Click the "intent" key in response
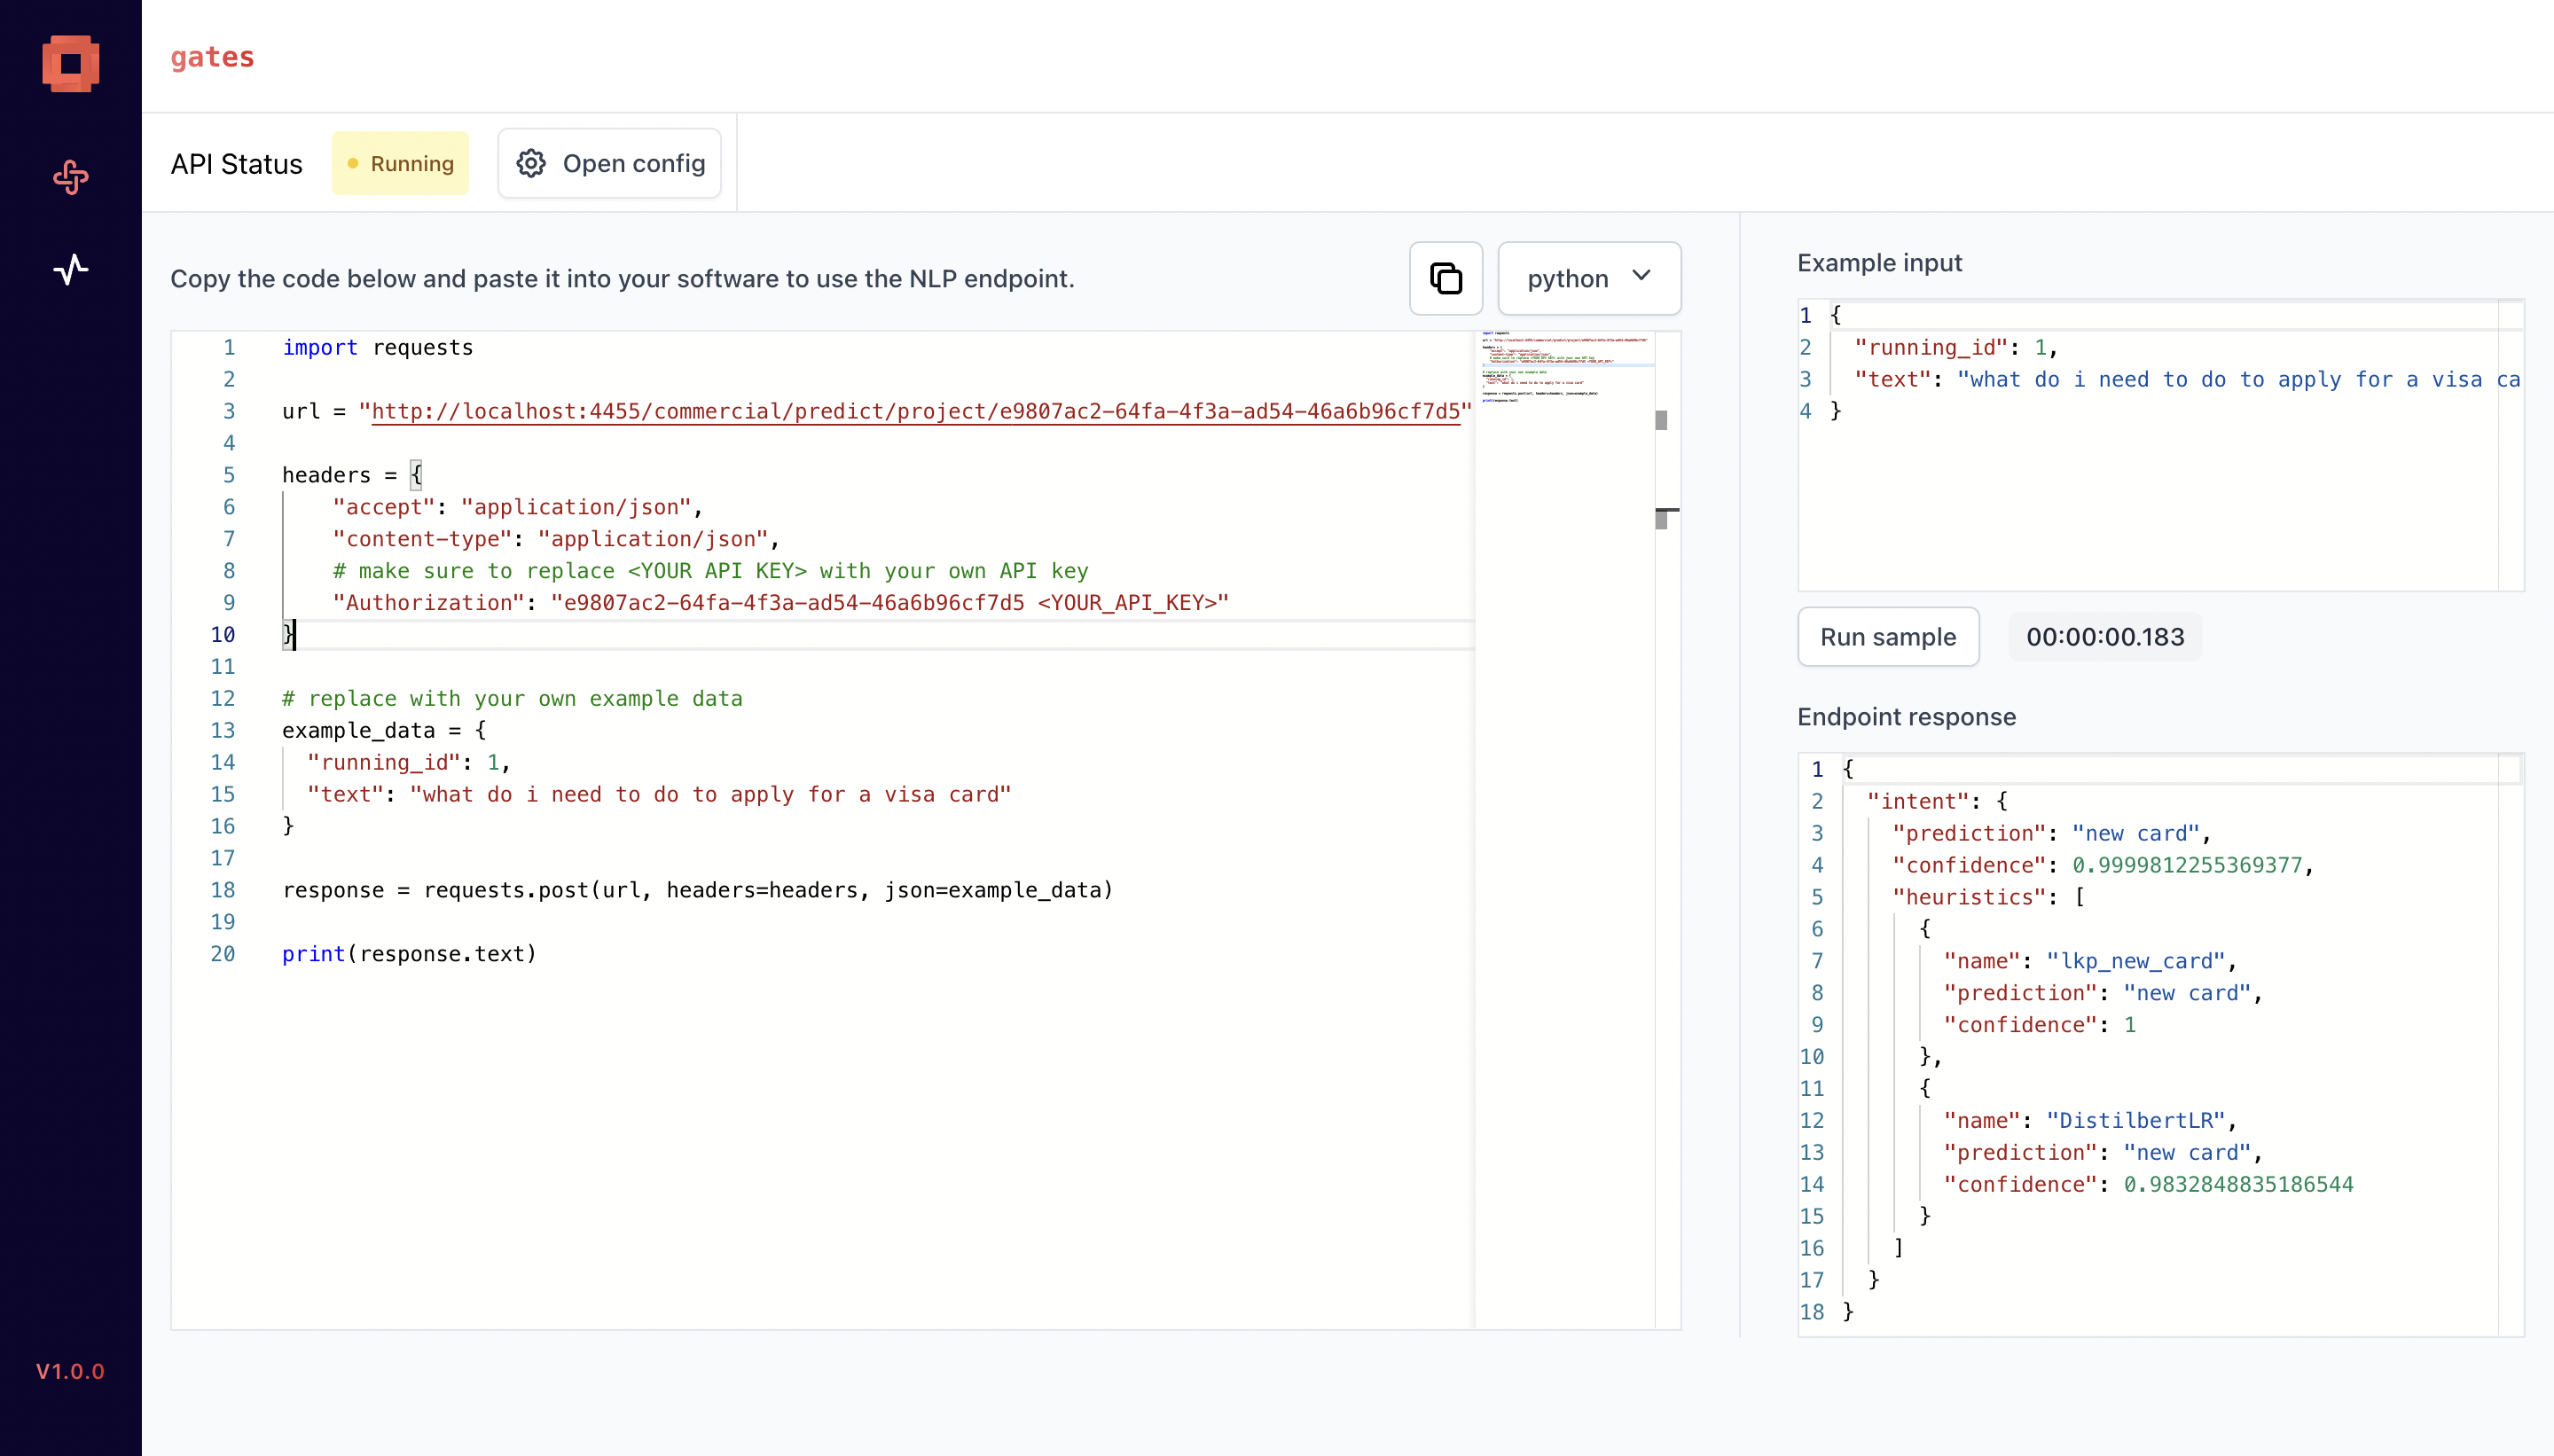Viewport: 2554px width, 1456px height. pyautogui.click(x=1918, y=801)
